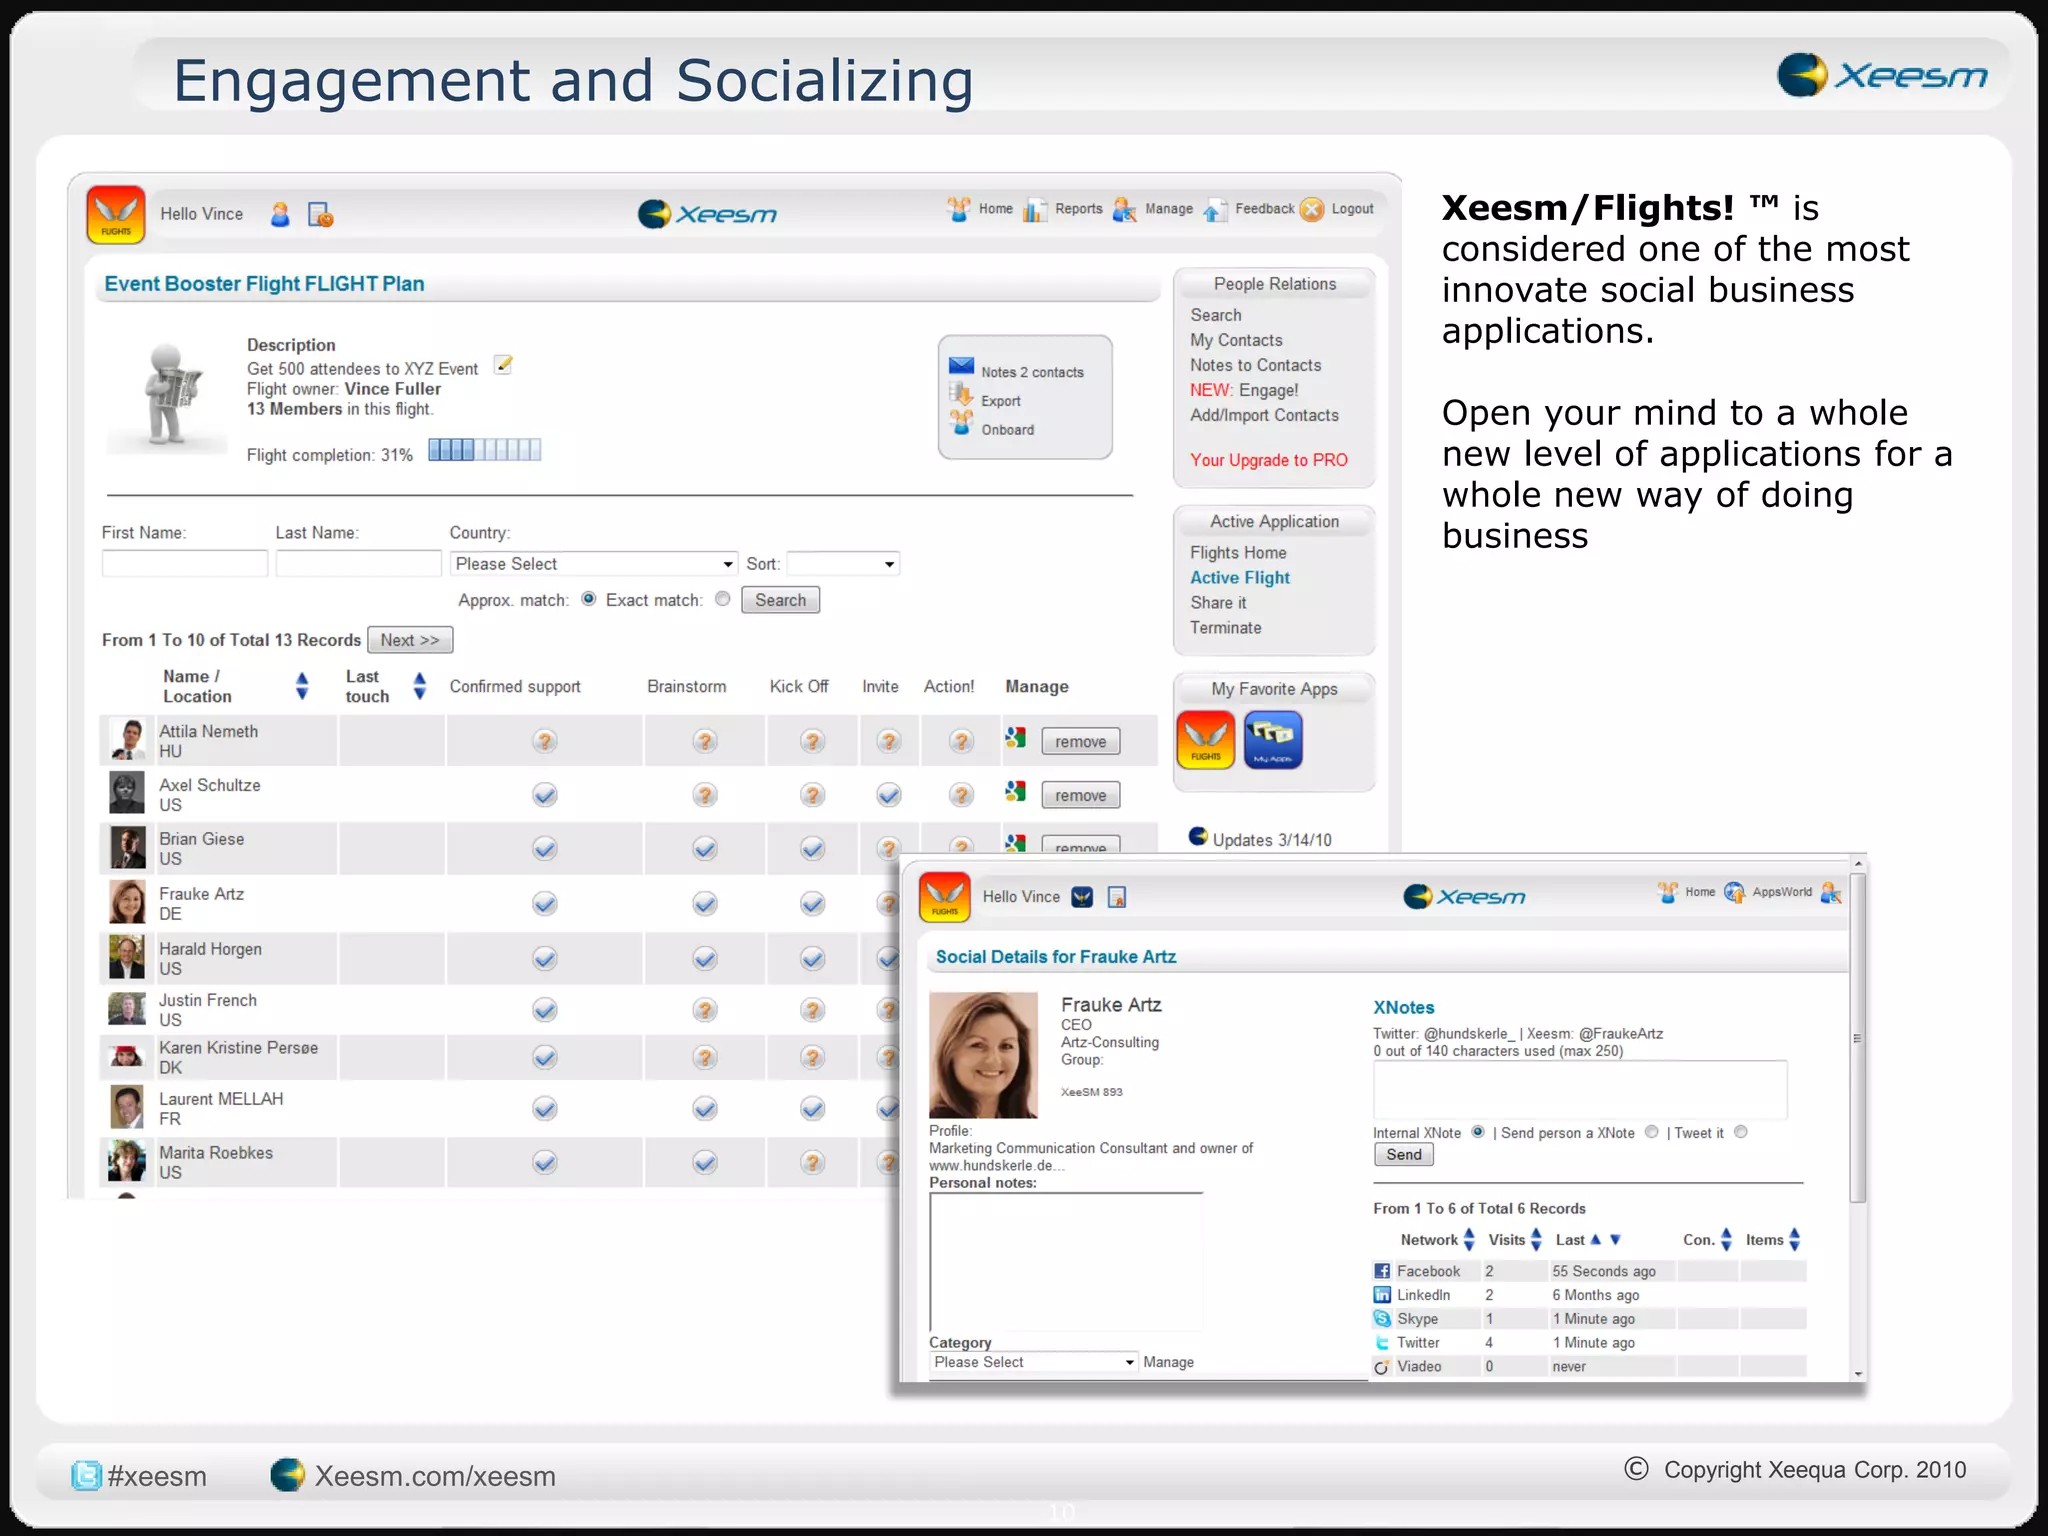Click the AppsWorld globe icon in popup
The width and height of the screenshot is (2048, 1536).
1734,892
